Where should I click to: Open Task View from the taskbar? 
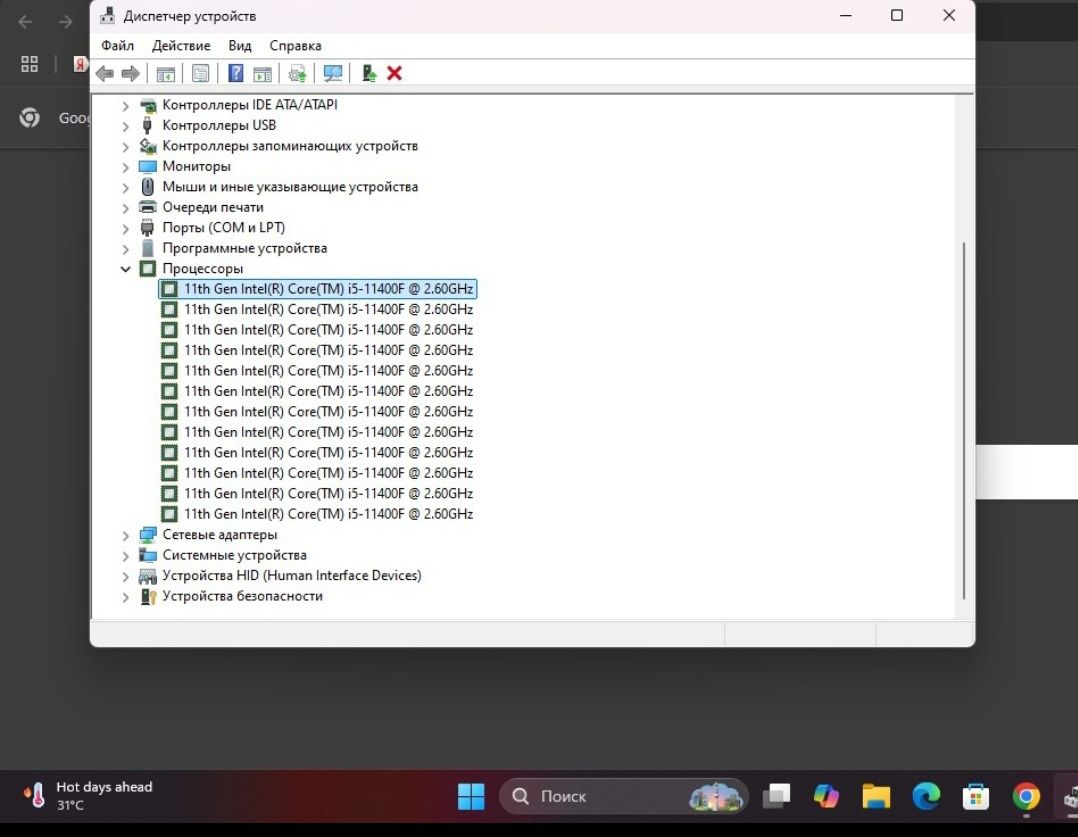click(777, 796)
